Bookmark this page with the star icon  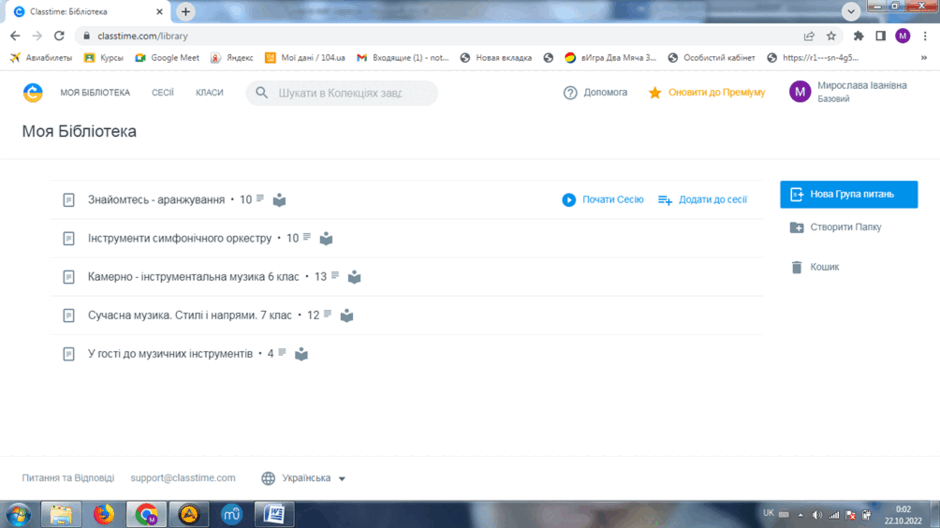tap(831, 36)
